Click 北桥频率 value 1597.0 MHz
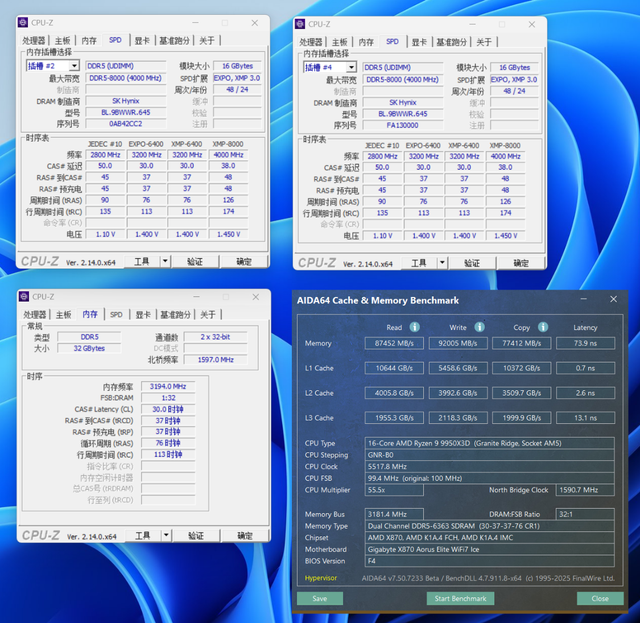 click(216, 360)
